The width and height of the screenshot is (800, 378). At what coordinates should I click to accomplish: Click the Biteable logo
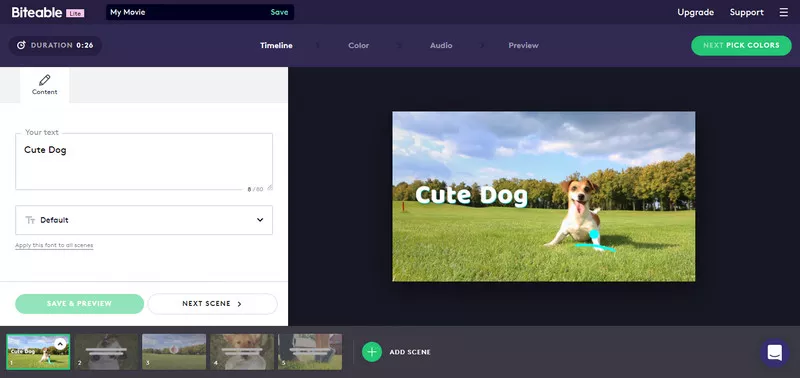(37, 12)
